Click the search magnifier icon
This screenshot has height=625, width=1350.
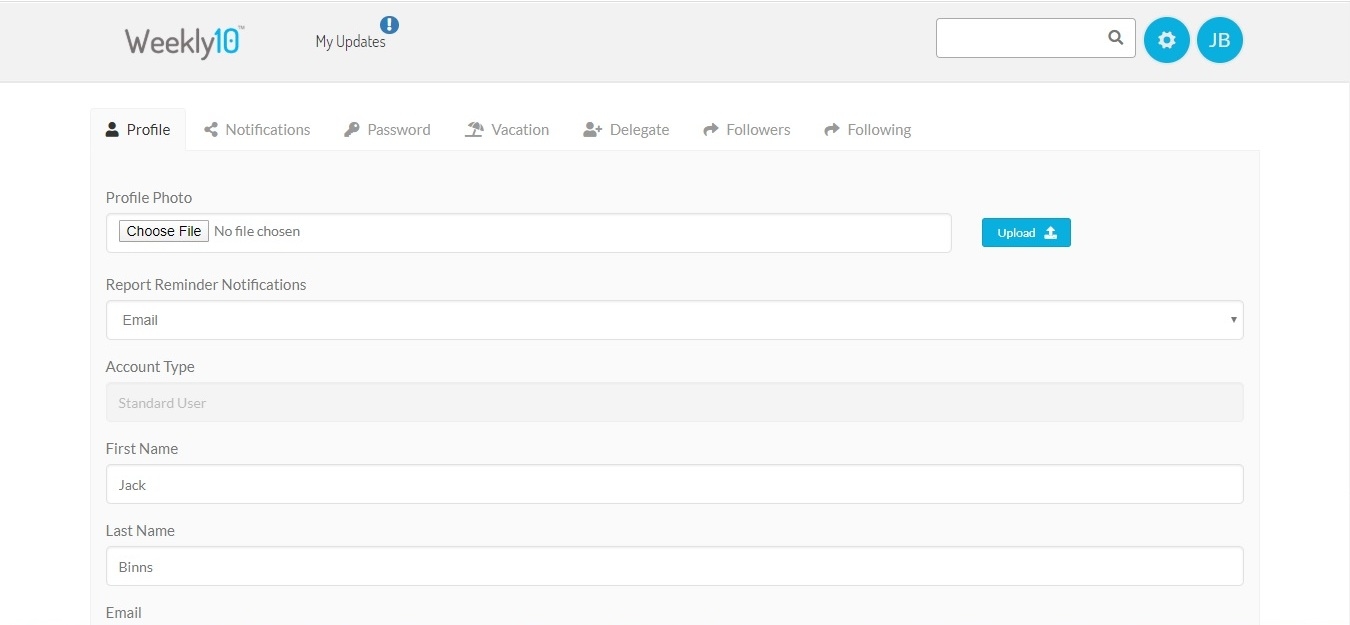1115,38
